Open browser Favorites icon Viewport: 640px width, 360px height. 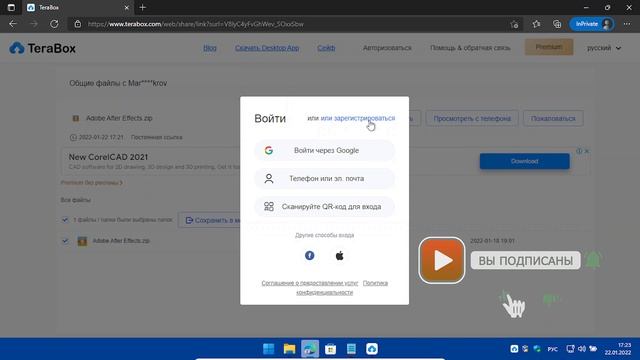click(536, 24)
